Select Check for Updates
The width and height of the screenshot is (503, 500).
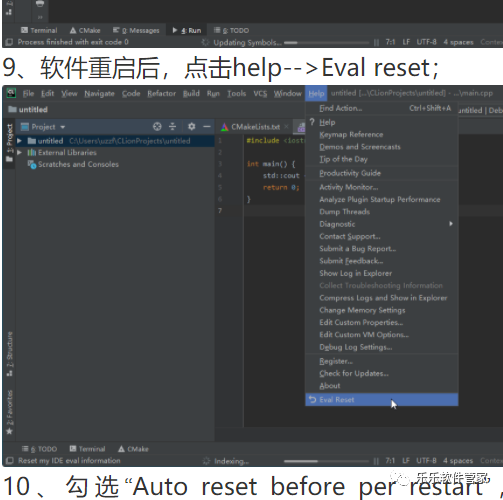click(x=382, y=374)
